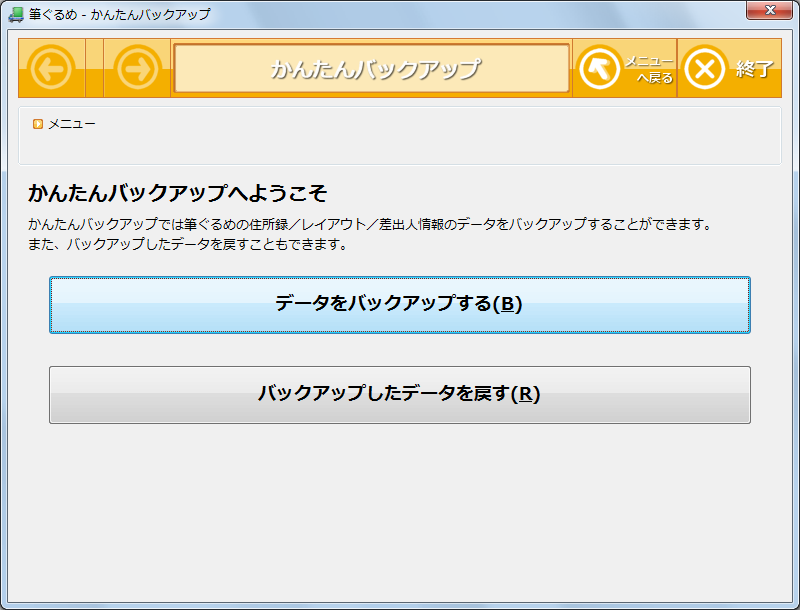The image size is (800, 610).
Task: Click the かんたんバックアップ title banner
Action: point(371,68)
